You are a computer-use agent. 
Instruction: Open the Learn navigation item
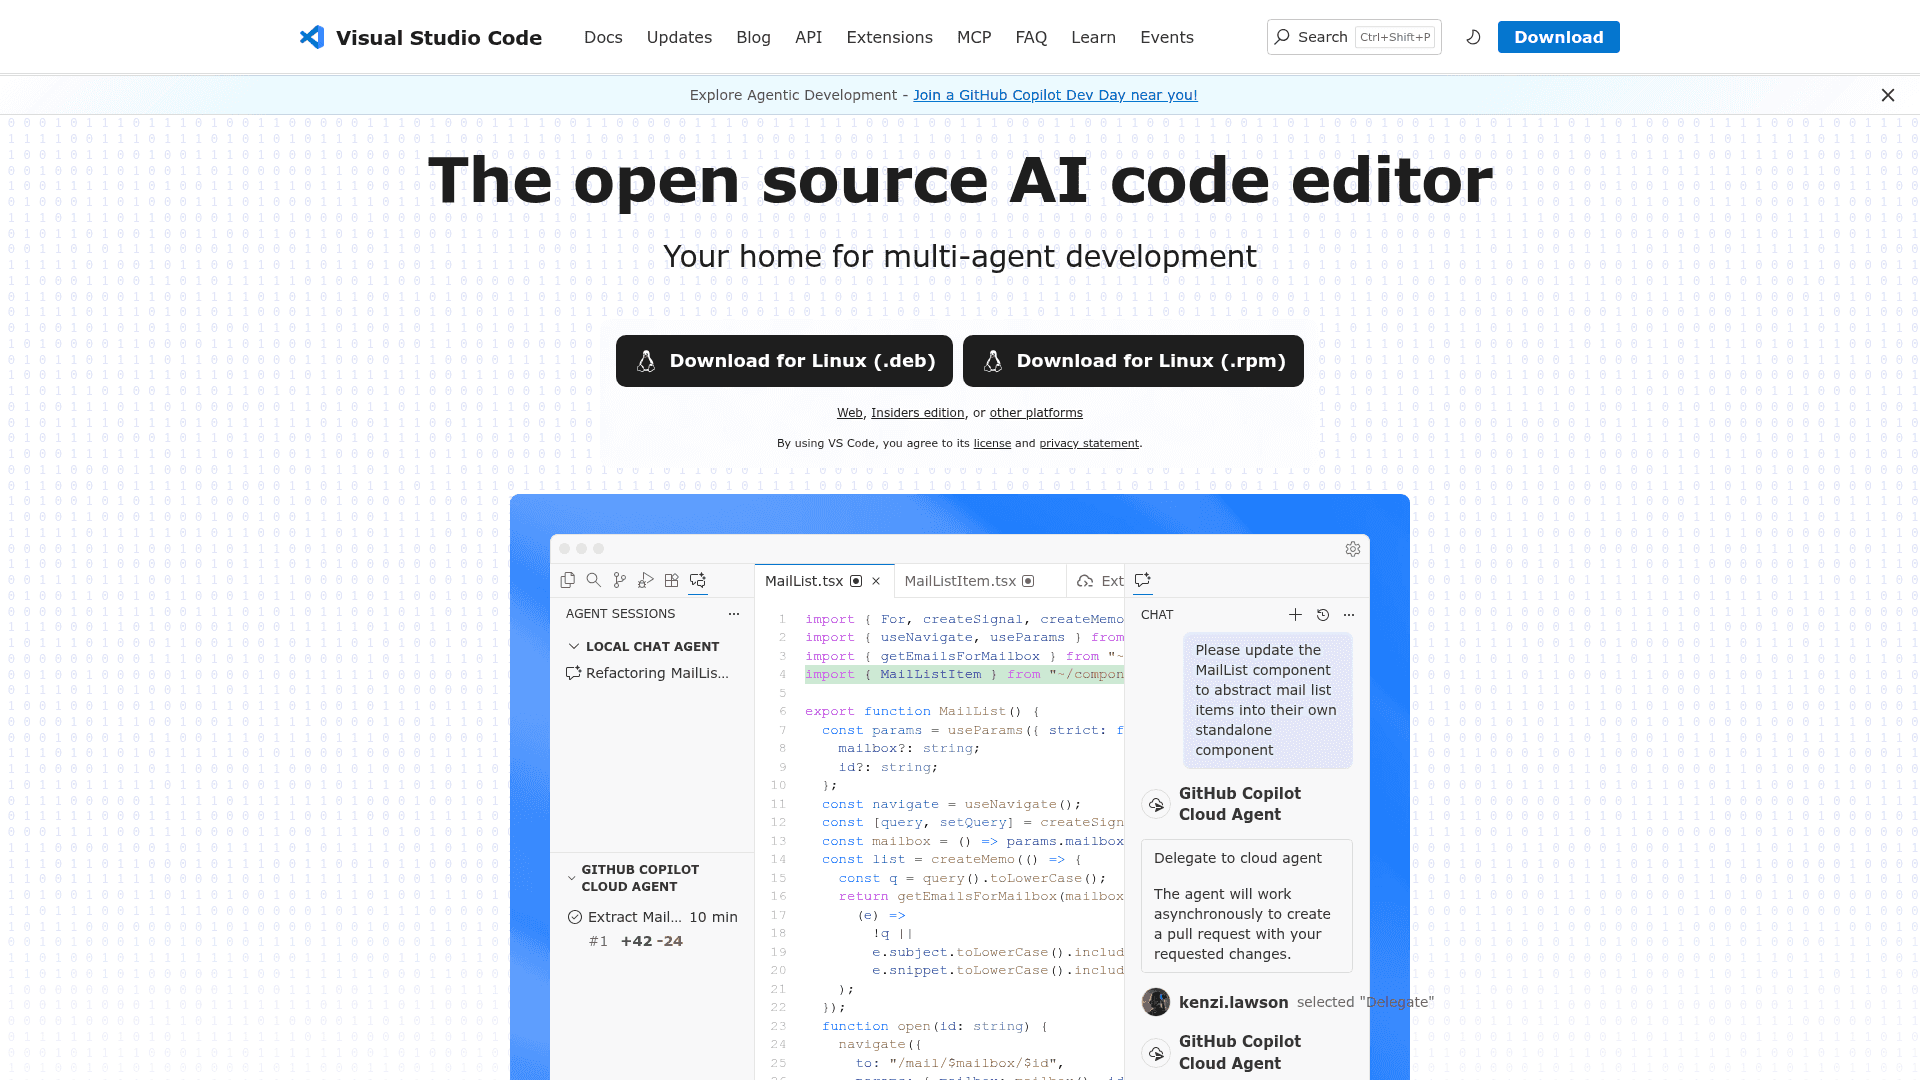1093,37
